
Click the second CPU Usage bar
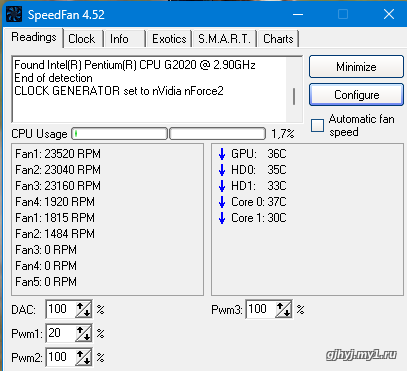(x=217, y=134)
